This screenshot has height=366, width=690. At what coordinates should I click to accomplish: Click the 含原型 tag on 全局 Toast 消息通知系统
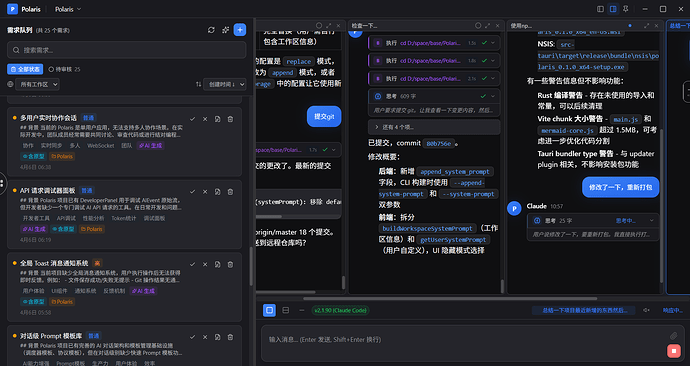coord(33,302)
